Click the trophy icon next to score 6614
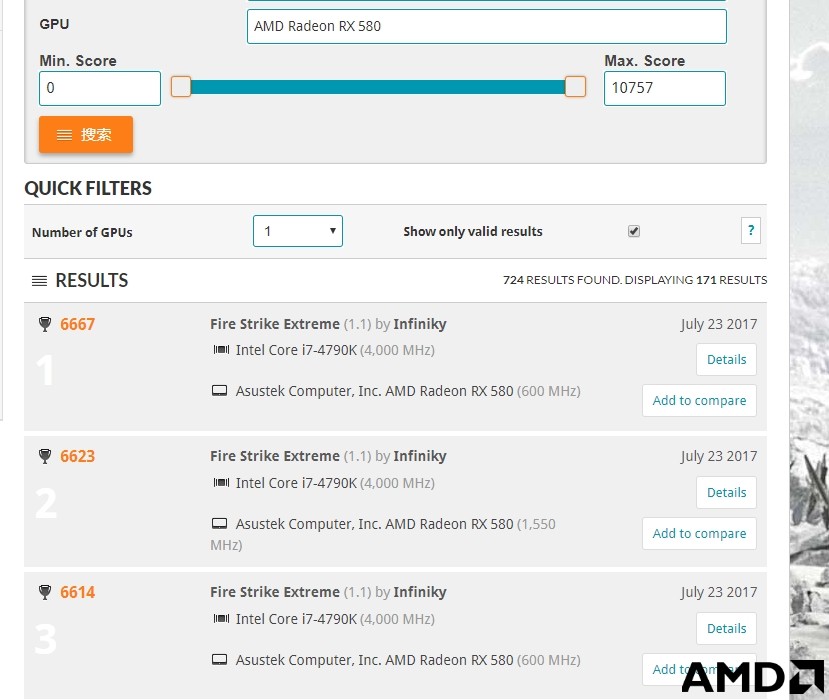Screen dimensions: 829x700 [45, 592]
